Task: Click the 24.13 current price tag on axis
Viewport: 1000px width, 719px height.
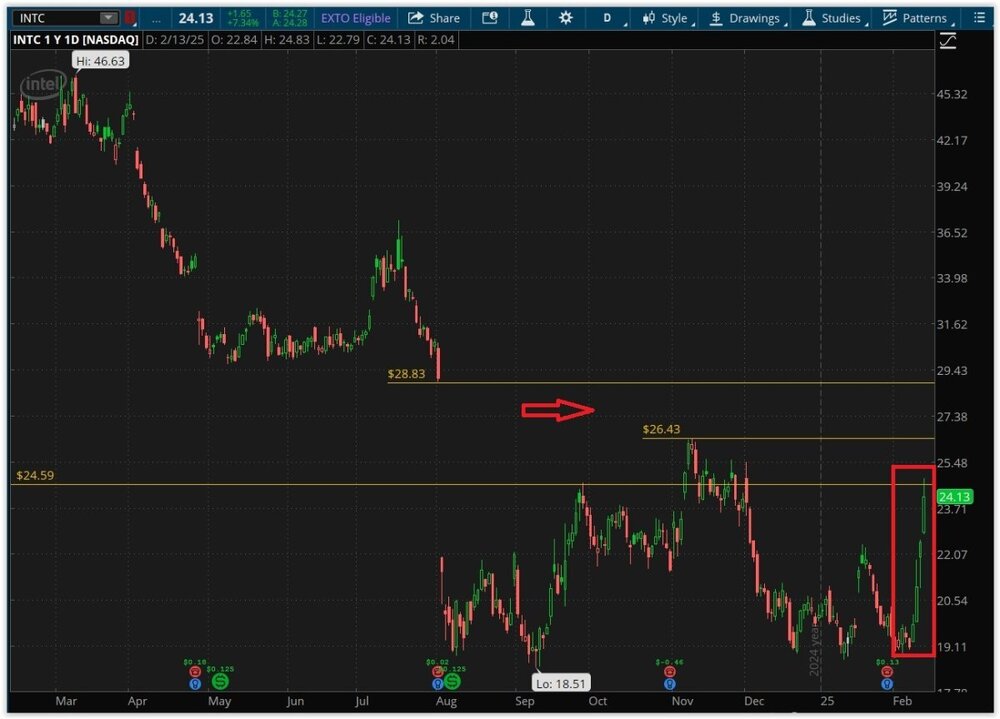Action: pos(955,497)
